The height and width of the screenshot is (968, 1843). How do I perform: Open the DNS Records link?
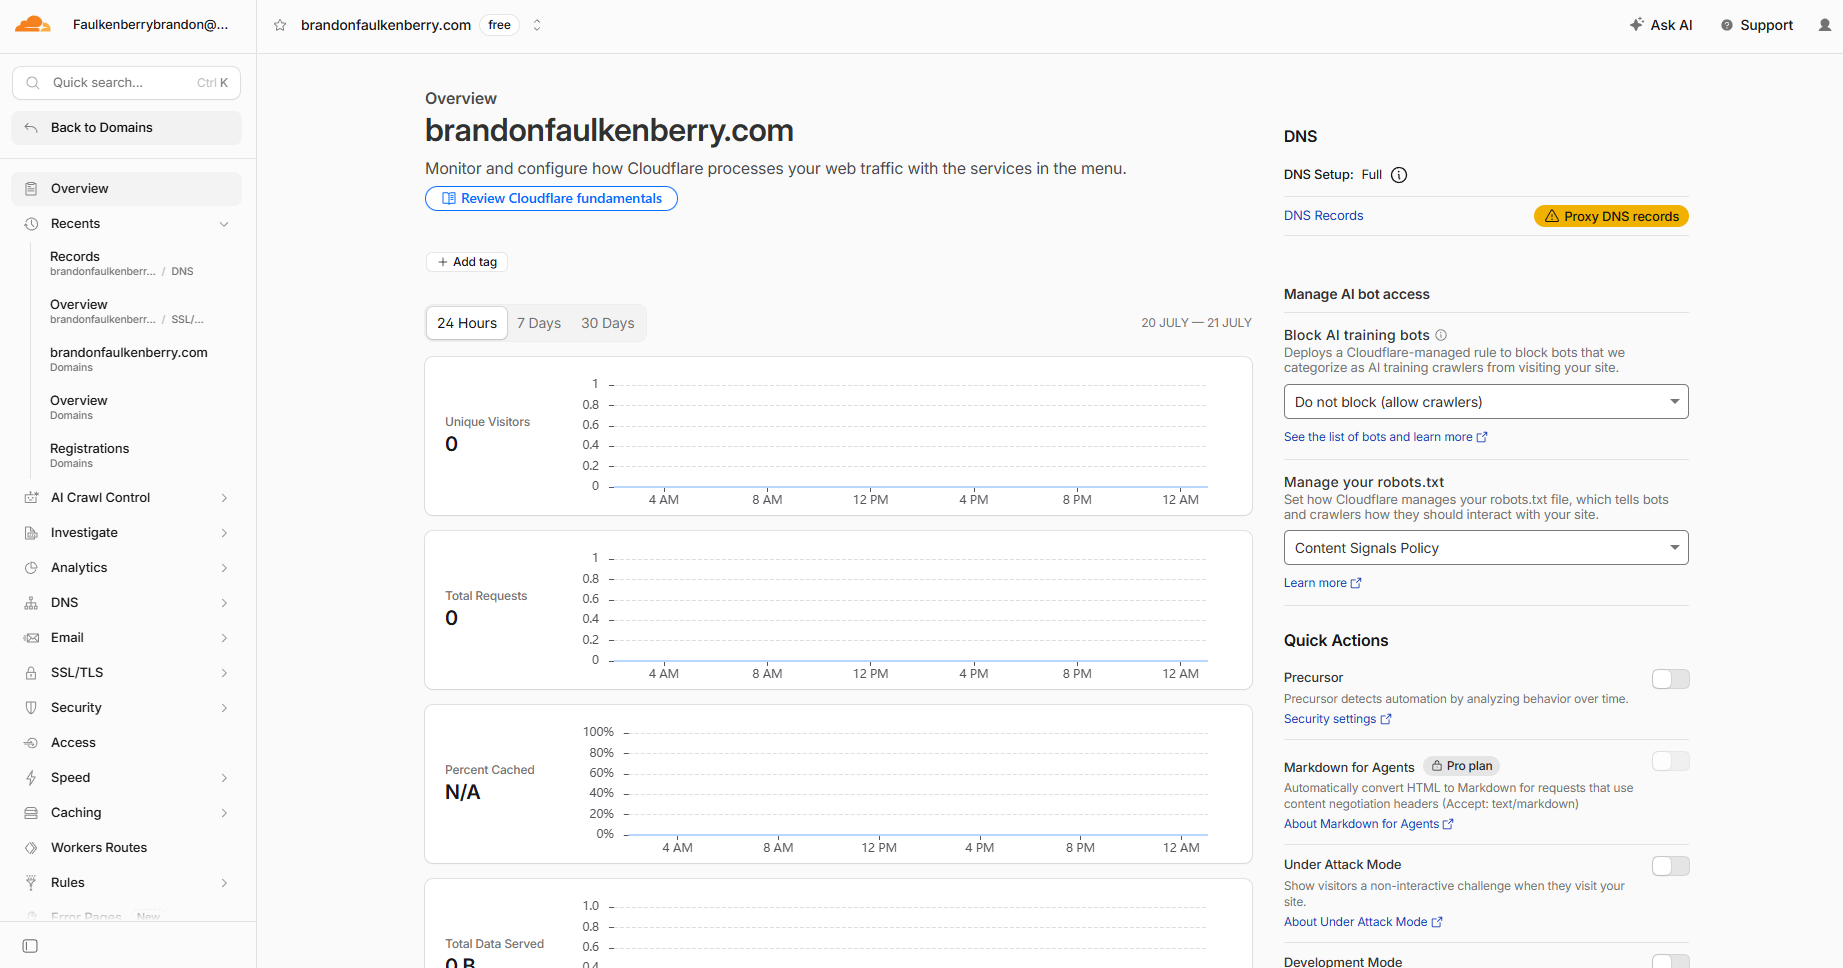click(1323, 216)
